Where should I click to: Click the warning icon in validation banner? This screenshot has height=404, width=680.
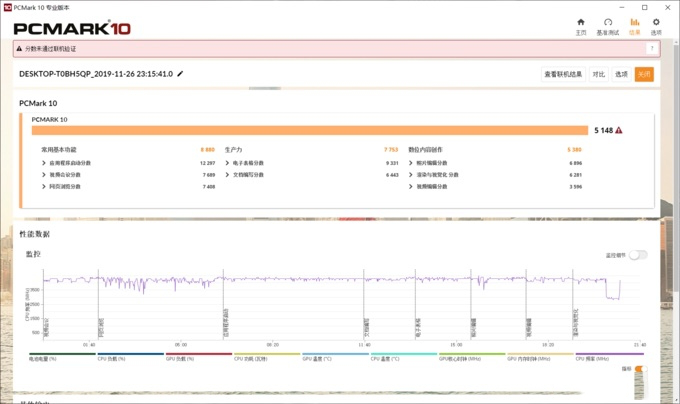pos(19,48)
